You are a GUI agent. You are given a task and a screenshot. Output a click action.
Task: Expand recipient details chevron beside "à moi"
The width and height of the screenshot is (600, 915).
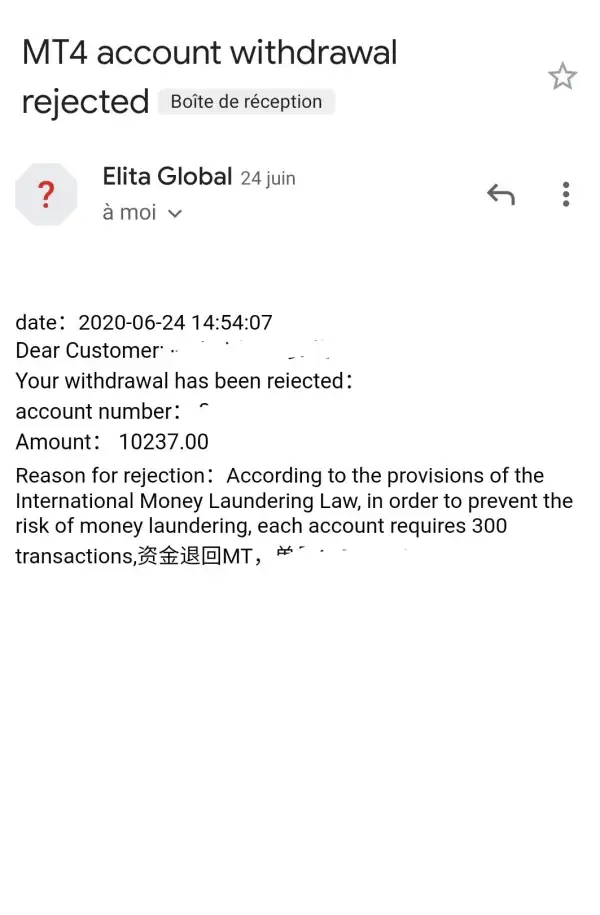coord(175,213)
